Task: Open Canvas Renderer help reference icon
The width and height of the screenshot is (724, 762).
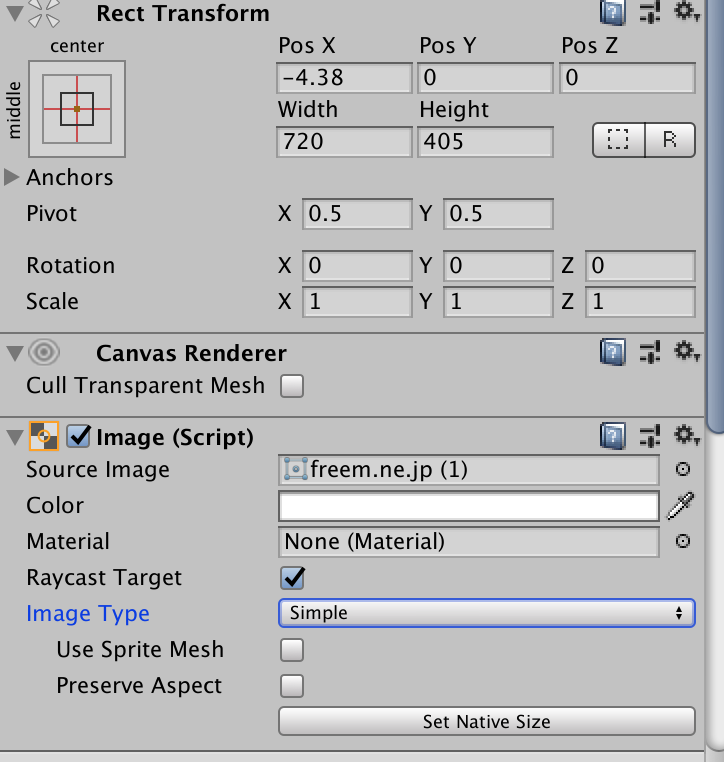Action: click(x=613, y=352)
